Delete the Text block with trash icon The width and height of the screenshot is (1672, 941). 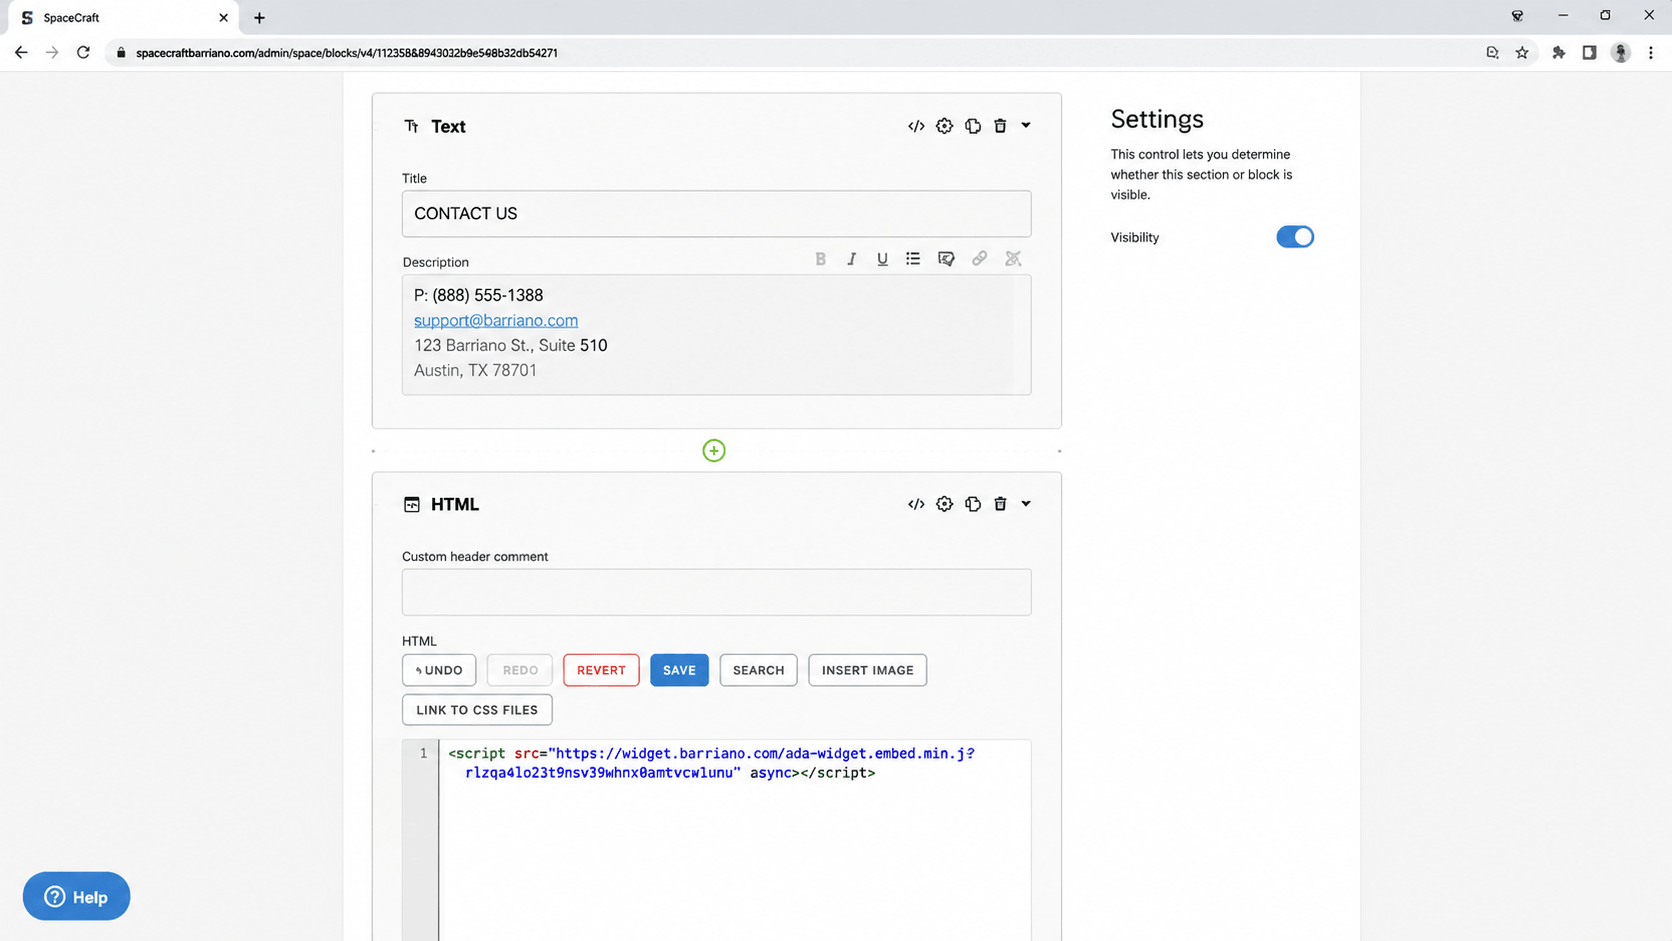pos(1000,126)
